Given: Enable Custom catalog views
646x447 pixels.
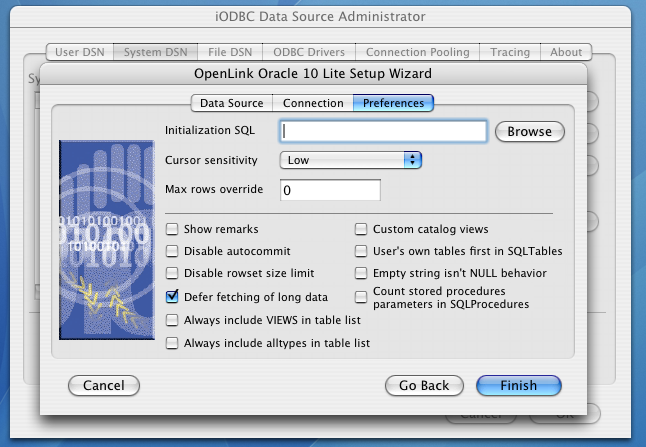Looking at the screenshot, I should (x=361, y=229).
